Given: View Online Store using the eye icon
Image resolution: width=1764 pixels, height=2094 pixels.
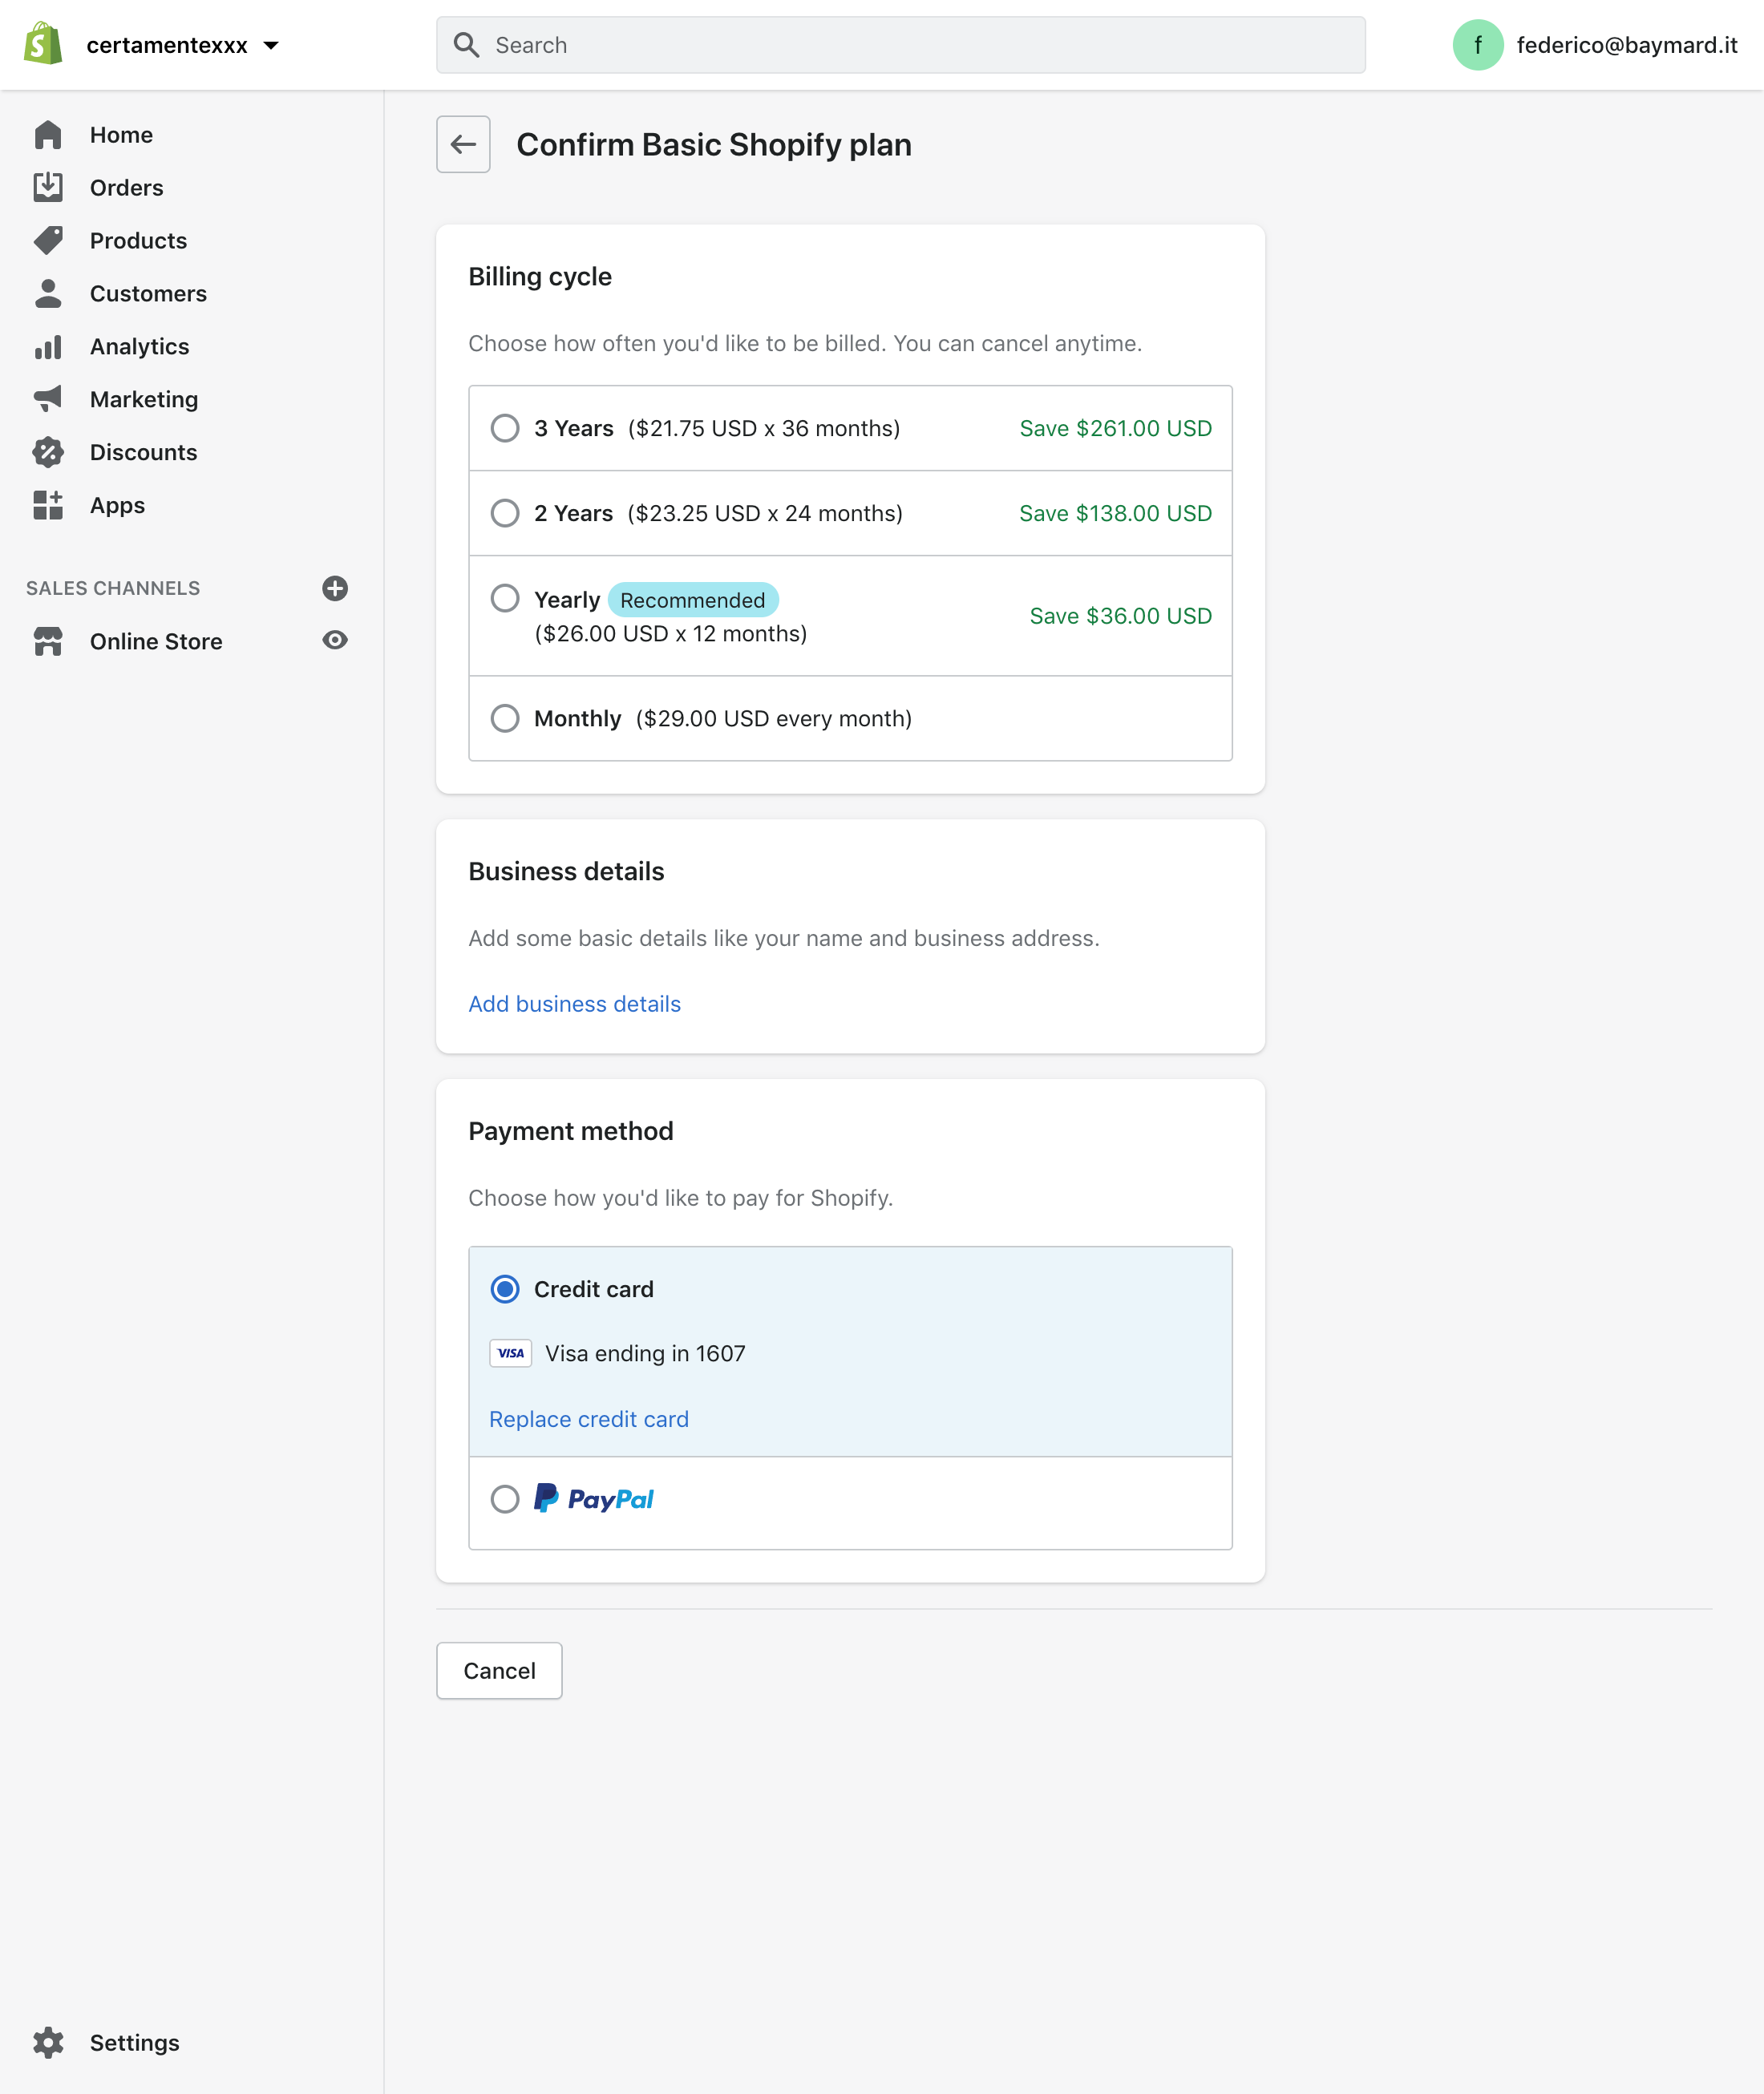Looking at the screenshot, I should pyautogui.click(x=335, y=640).
